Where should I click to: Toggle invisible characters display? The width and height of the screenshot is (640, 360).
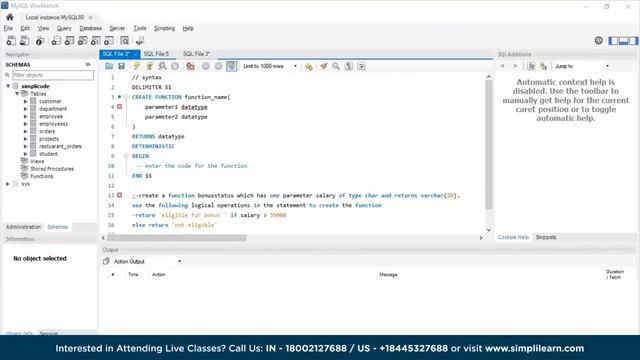tap(349, 66)
